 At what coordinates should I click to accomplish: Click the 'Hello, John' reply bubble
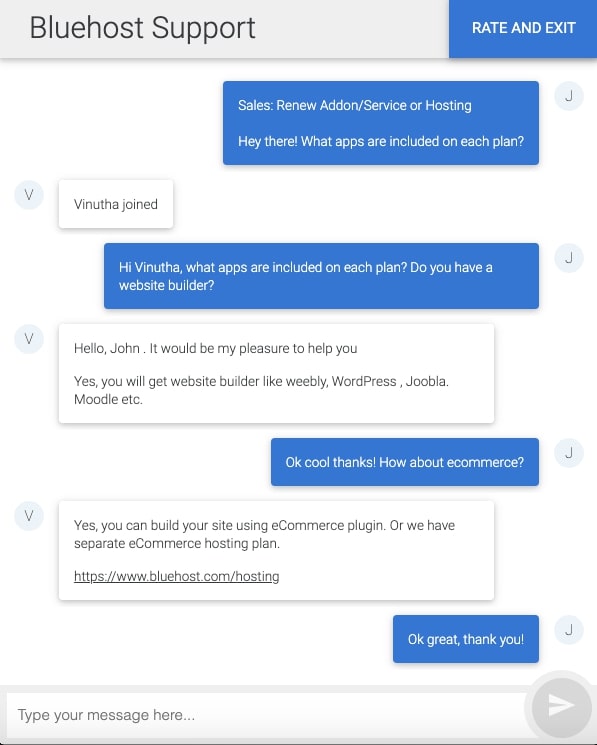tap(276, 373)
